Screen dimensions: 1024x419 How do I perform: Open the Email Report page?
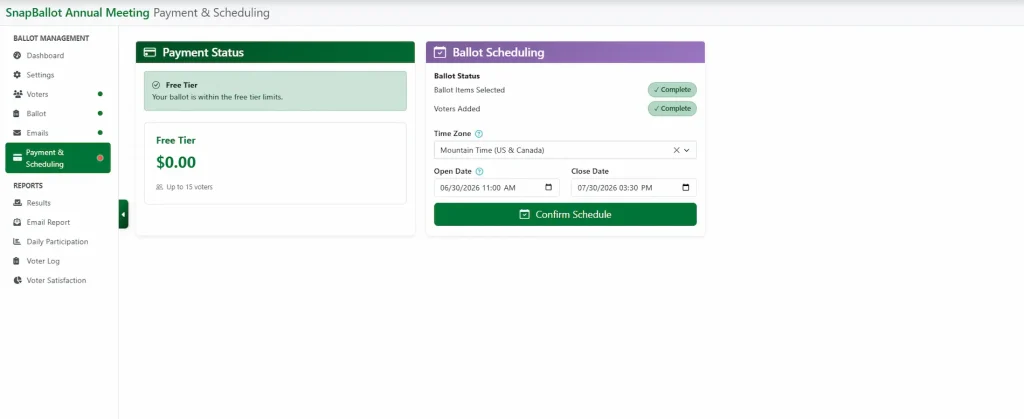pyautogui.click(x=58, y=223)
